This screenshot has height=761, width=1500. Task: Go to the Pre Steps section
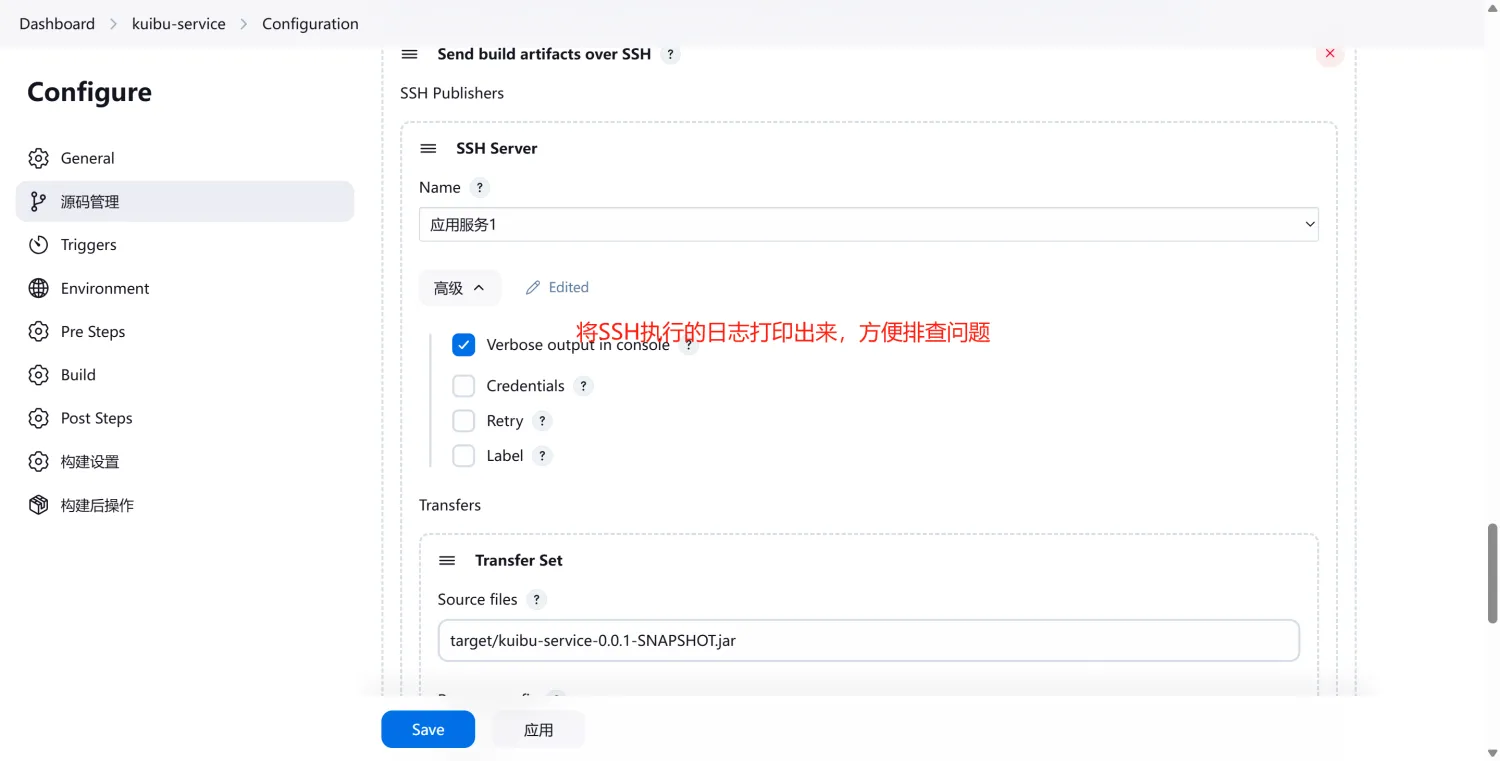[x=92, y=332]
